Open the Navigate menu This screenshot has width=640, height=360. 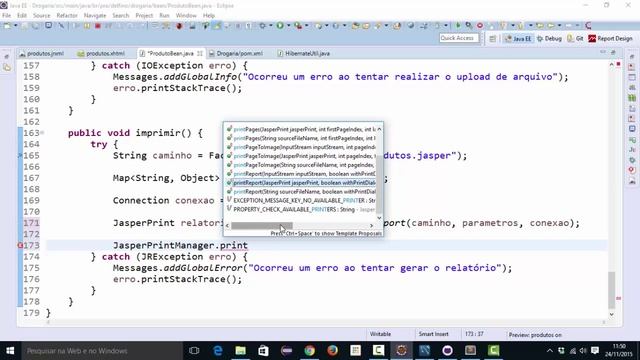(x=95, y=16)
